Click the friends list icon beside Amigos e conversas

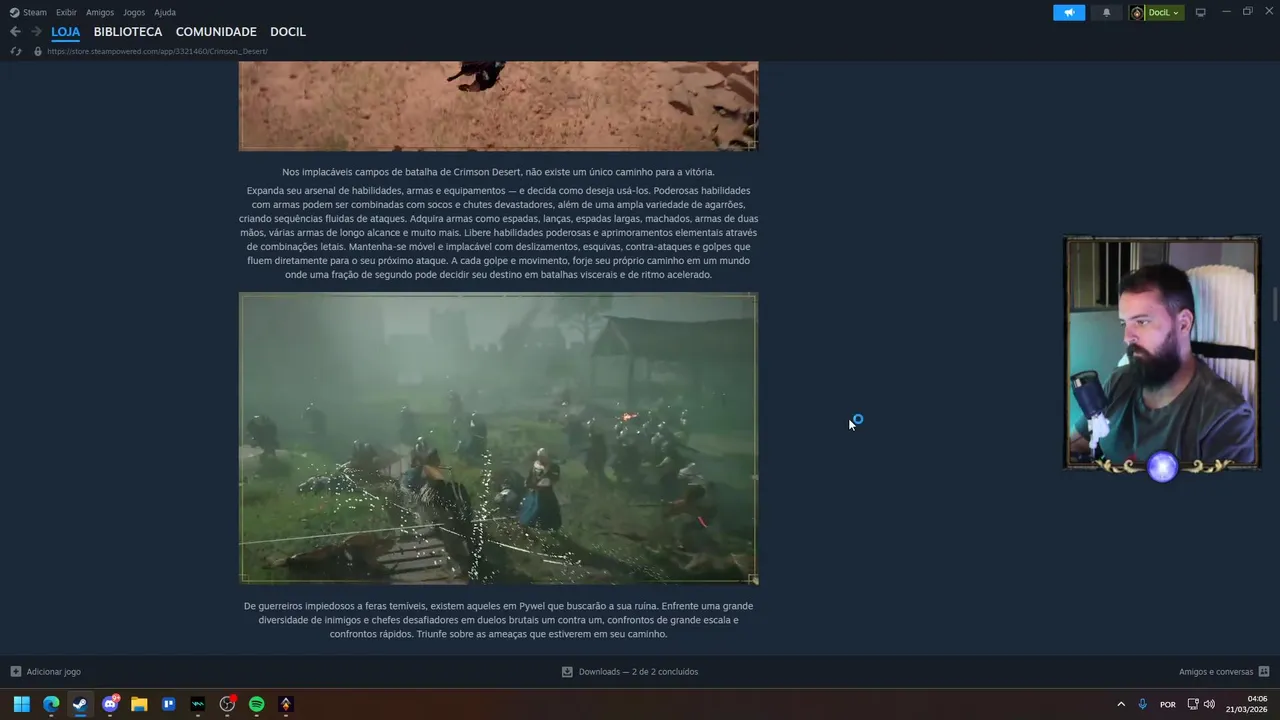(x=1264, y=672)
